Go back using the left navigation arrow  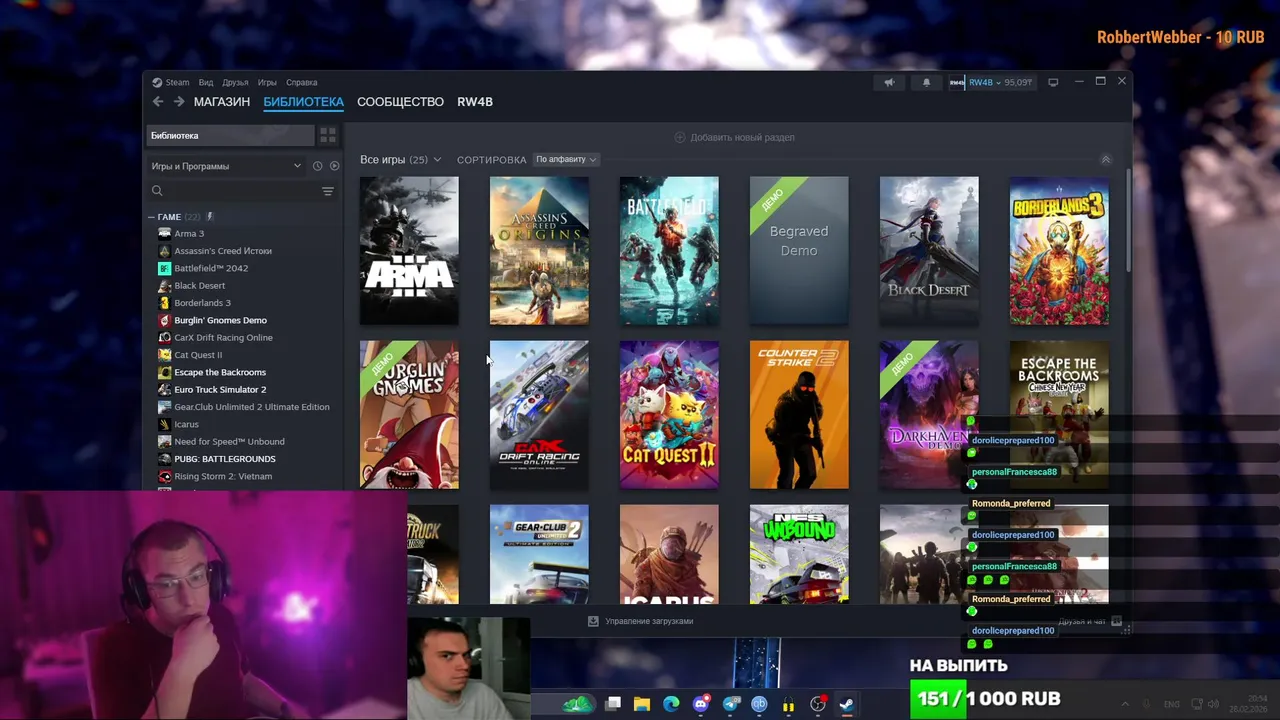158,102
